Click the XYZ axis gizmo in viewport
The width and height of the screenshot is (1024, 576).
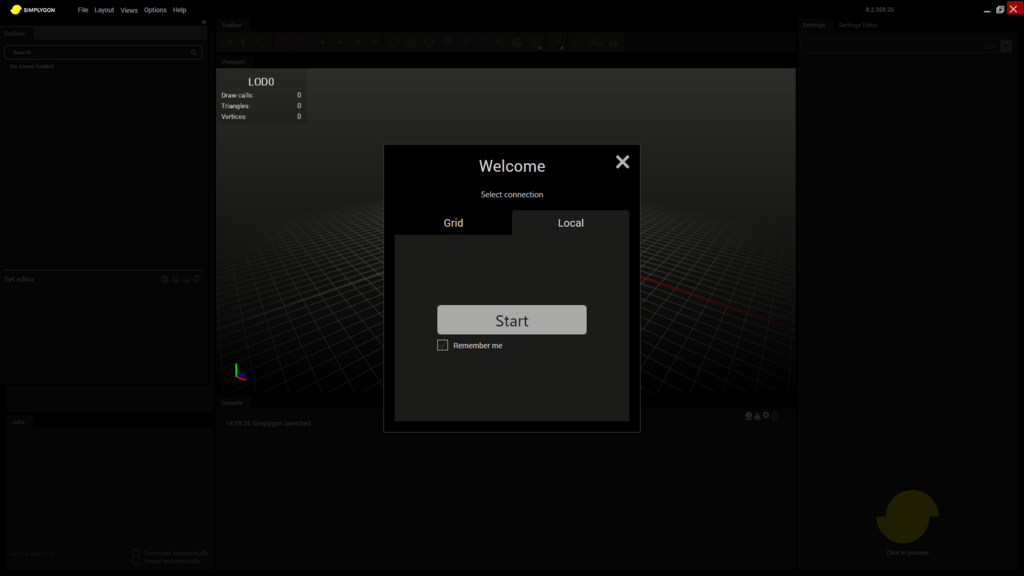pos(240,372)
